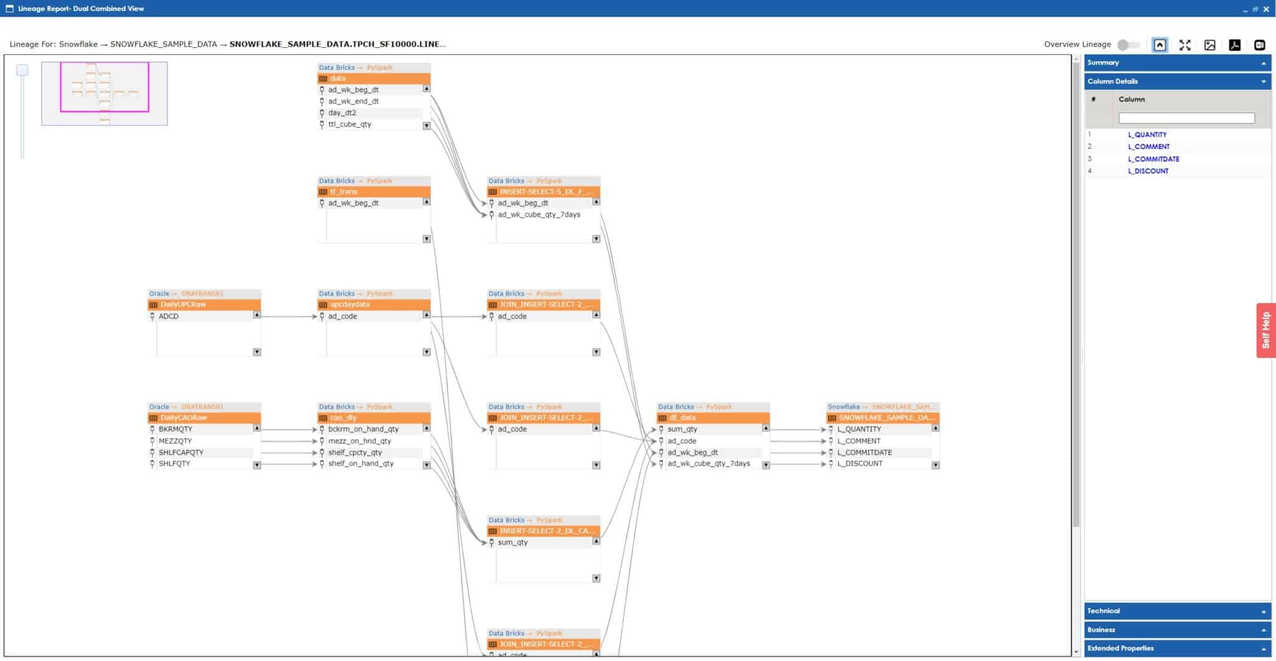Click the column icon beside L_QUANTITY in Snowflake node

coord(831,429)
